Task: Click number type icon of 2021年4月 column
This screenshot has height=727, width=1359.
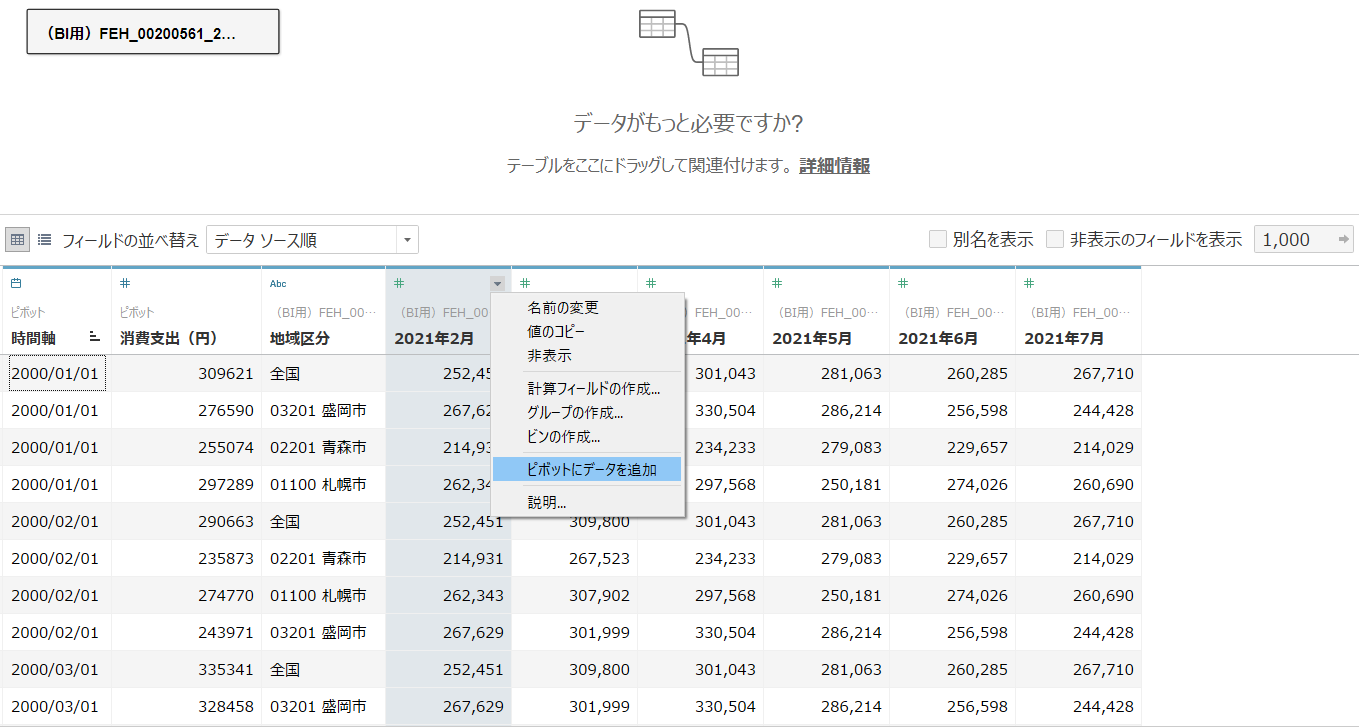Action: [651, 284]
